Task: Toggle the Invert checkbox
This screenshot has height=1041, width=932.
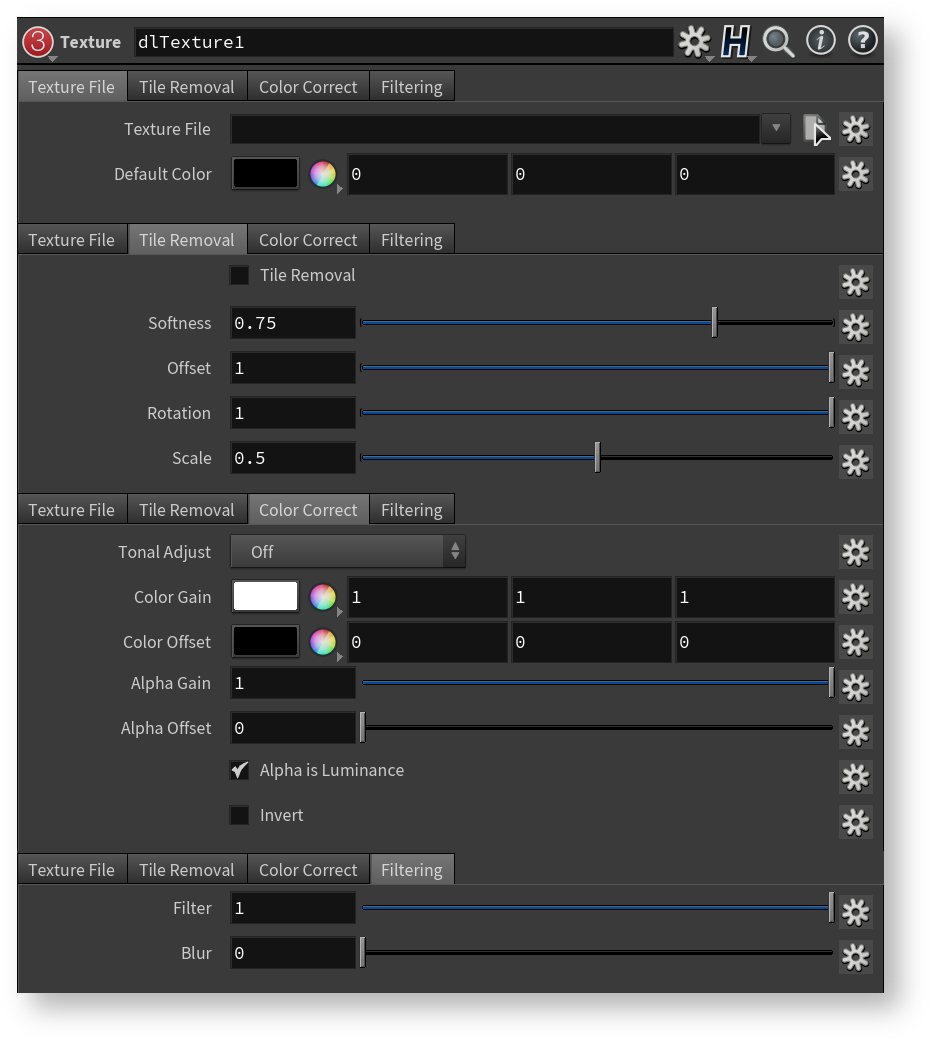Action: pyautogui.click(x=240, y=815)
